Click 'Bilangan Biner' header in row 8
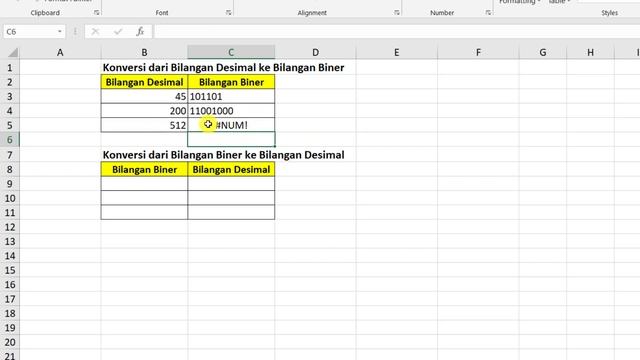Screen dimensions: 640x360 click(144, 169)
